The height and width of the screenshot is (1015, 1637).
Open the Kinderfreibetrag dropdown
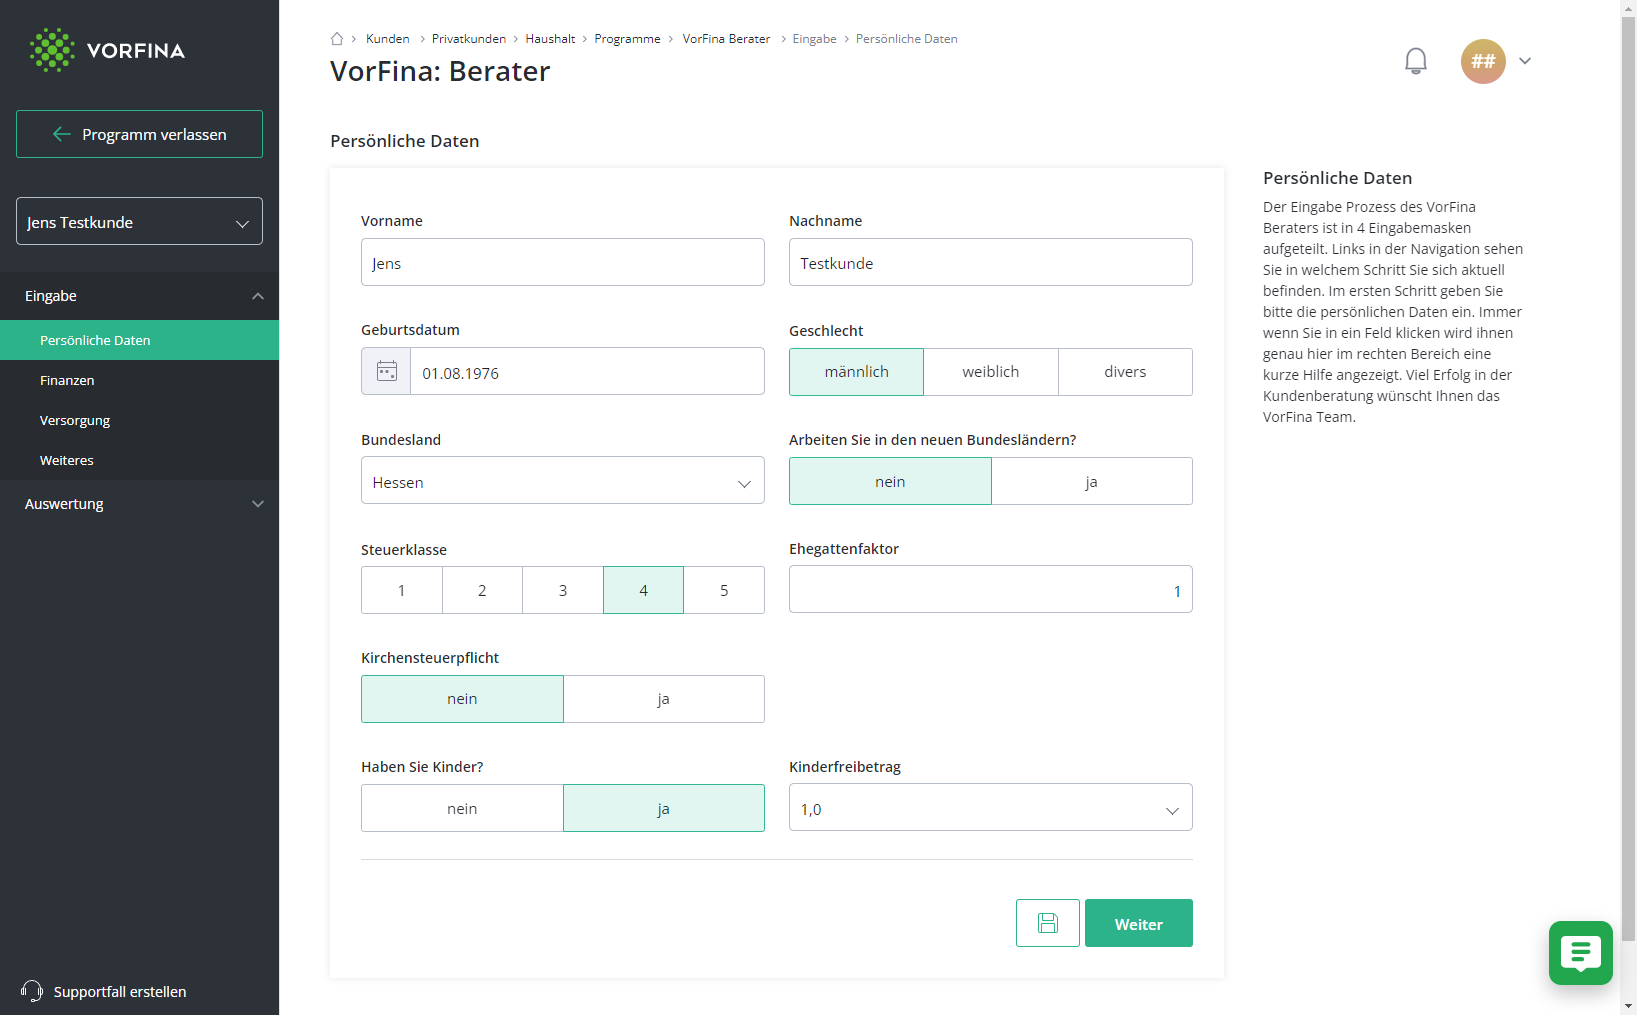[991, 808]
